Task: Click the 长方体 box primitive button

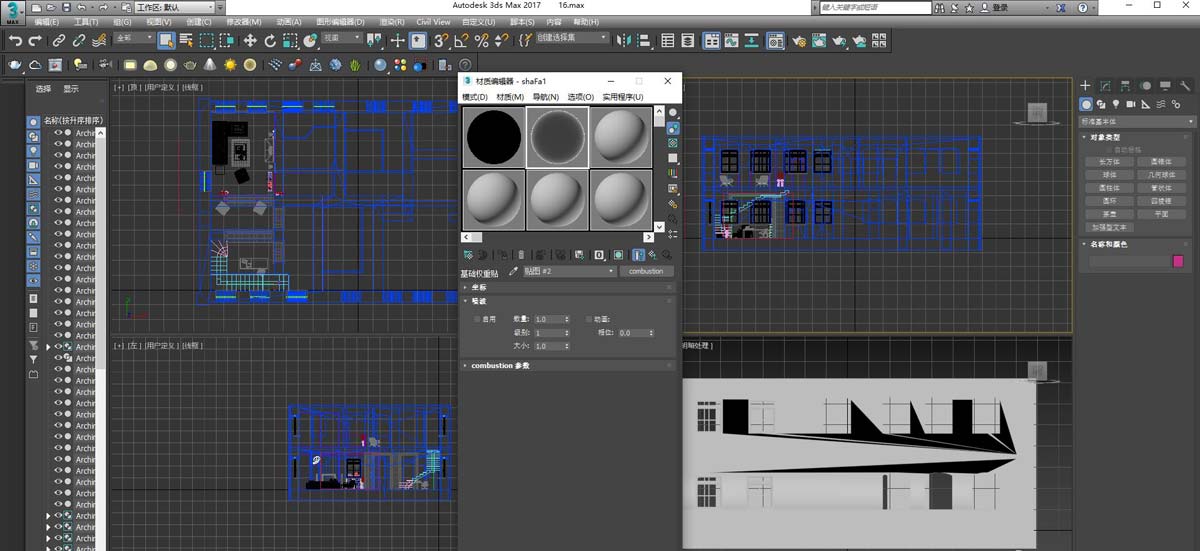Action: coord(1109,161)
